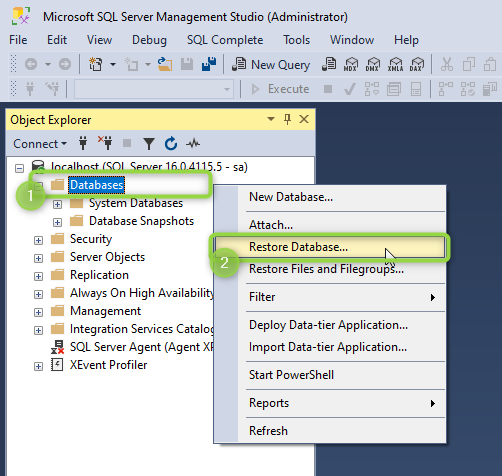The image size is (502, 476).
Task: Open the Debug menu
Action: pos(149,40)
